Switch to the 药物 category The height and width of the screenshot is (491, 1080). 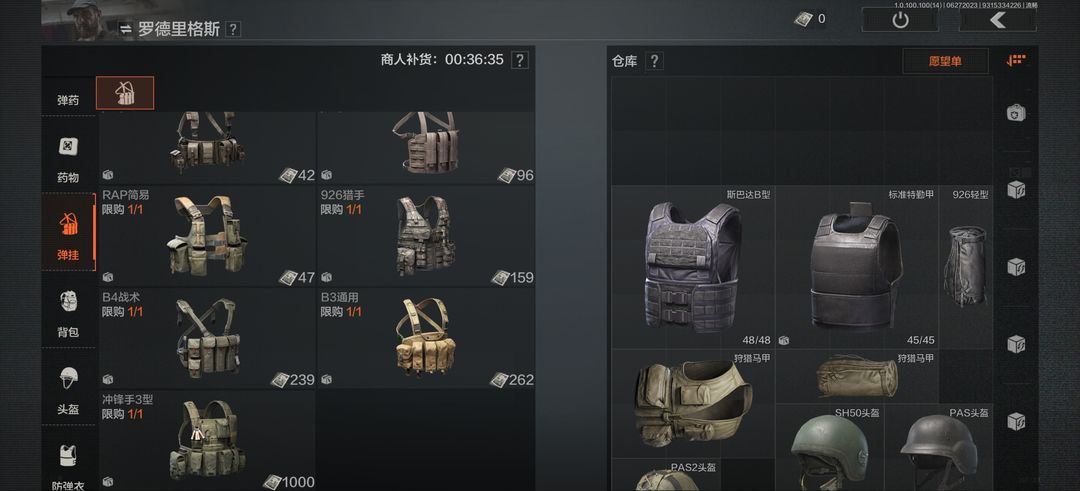(68, 158)
